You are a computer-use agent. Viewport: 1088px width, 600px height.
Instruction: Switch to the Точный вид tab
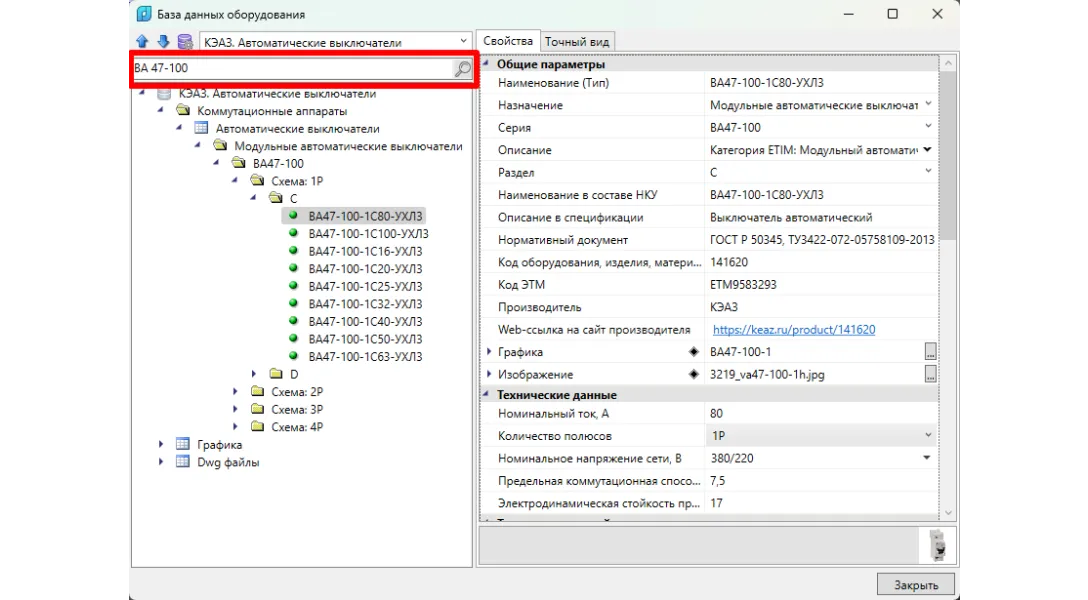pos(578,41)
